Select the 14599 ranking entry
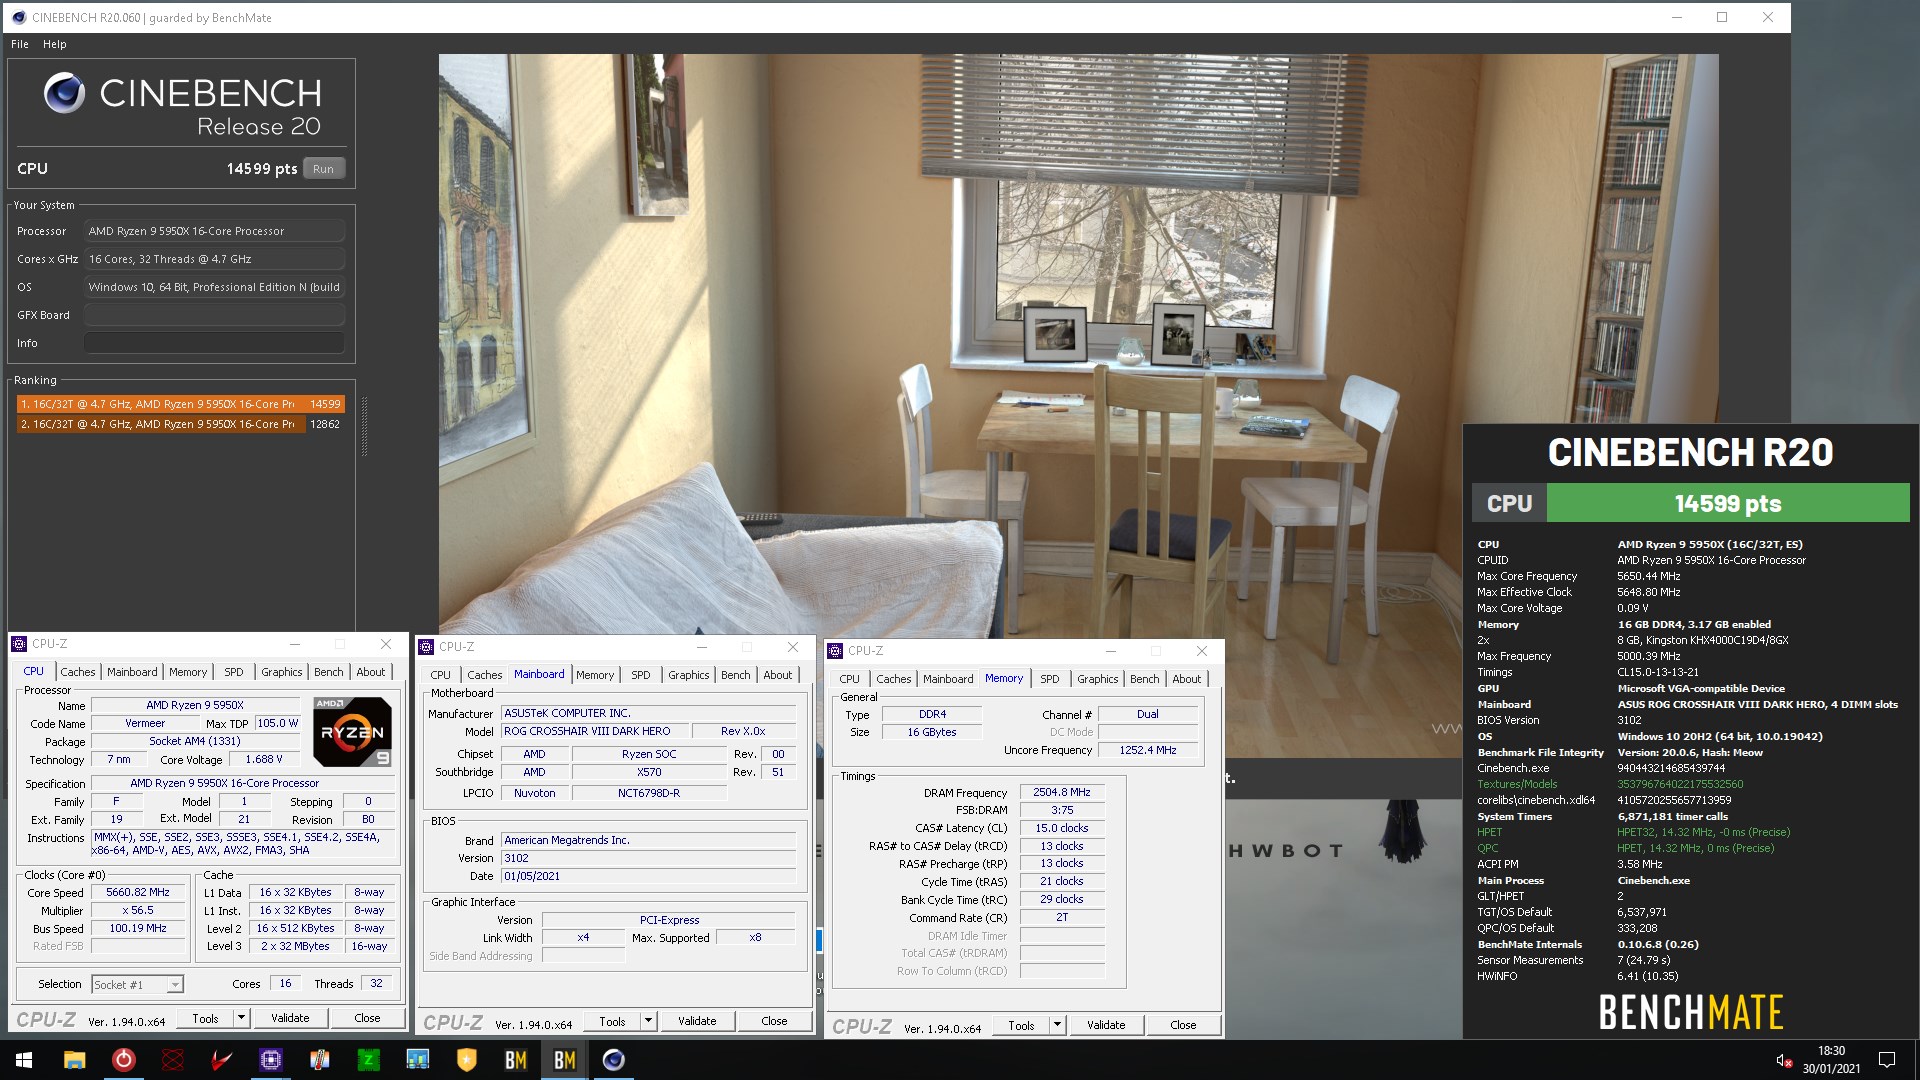The image size is (1920, 1080). click(x=181, y=404)
